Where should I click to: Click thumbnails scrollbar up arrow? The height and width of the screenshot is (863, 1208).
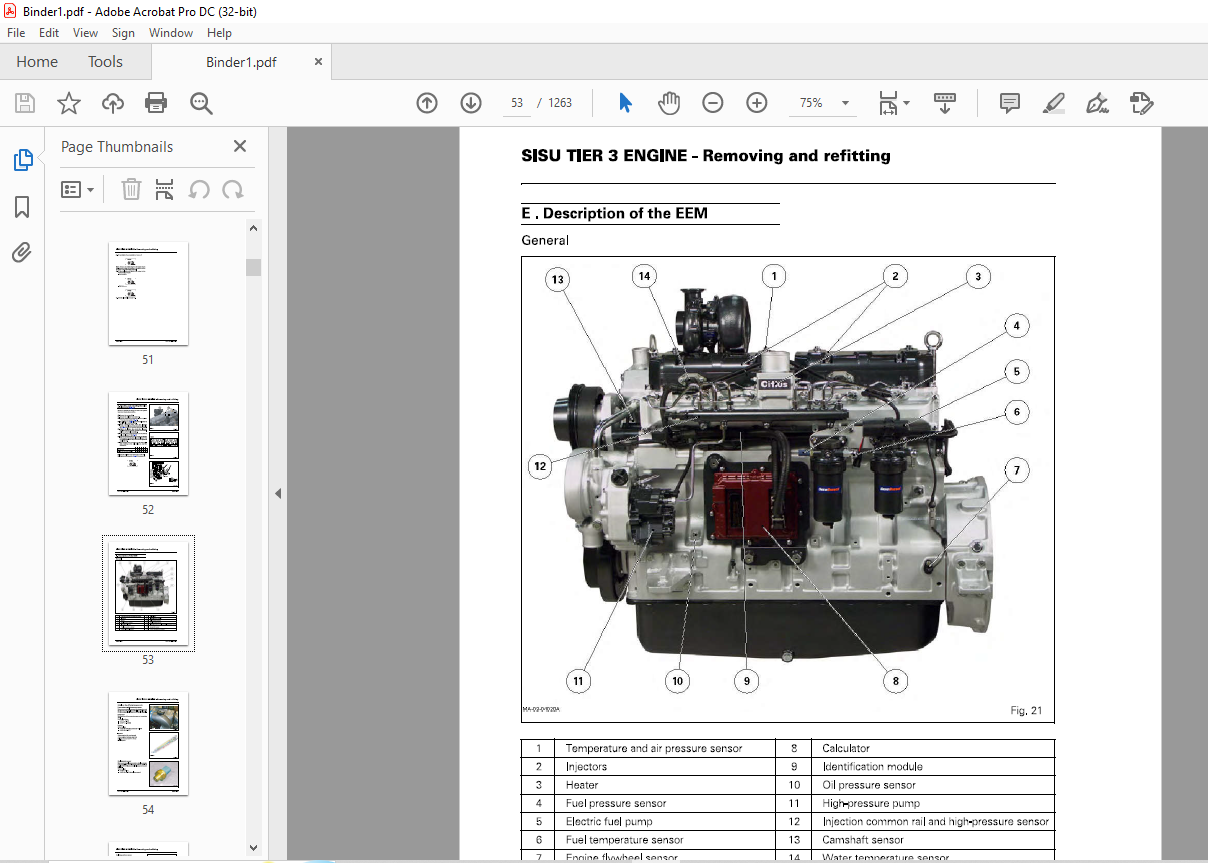(x=254, y=229)
